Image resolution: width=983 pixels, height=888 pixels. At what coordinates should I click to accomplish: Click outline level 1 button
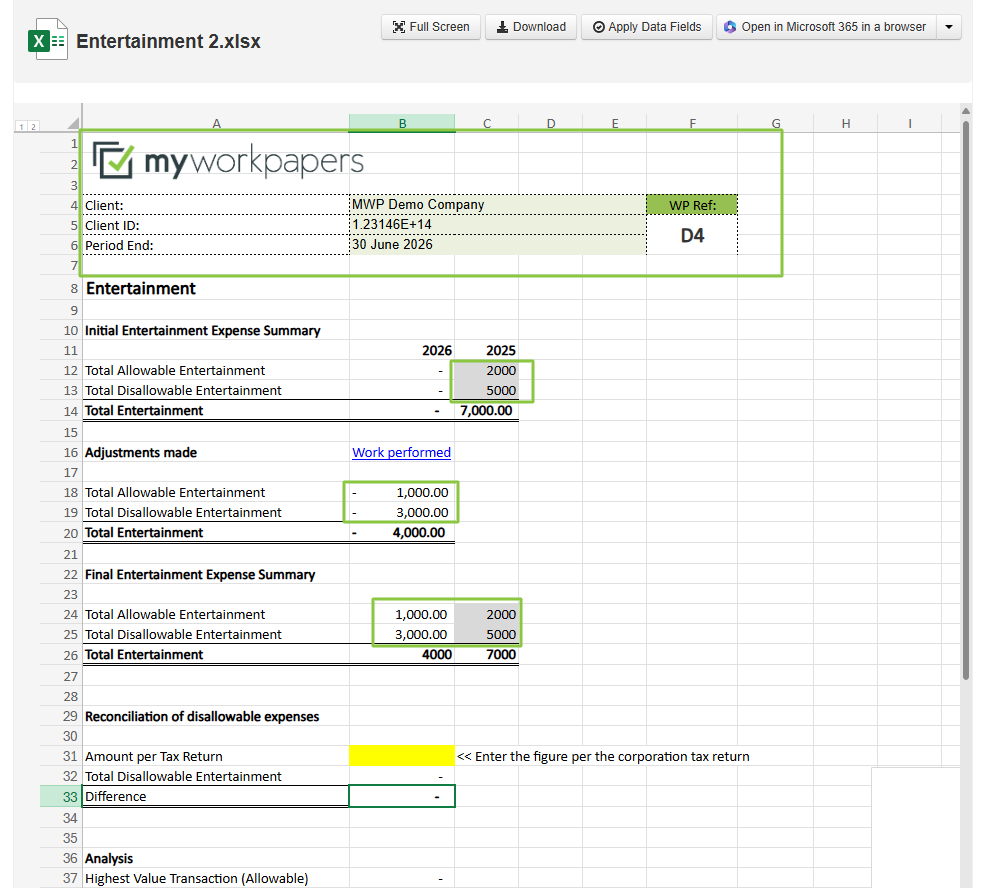[22, 126]
